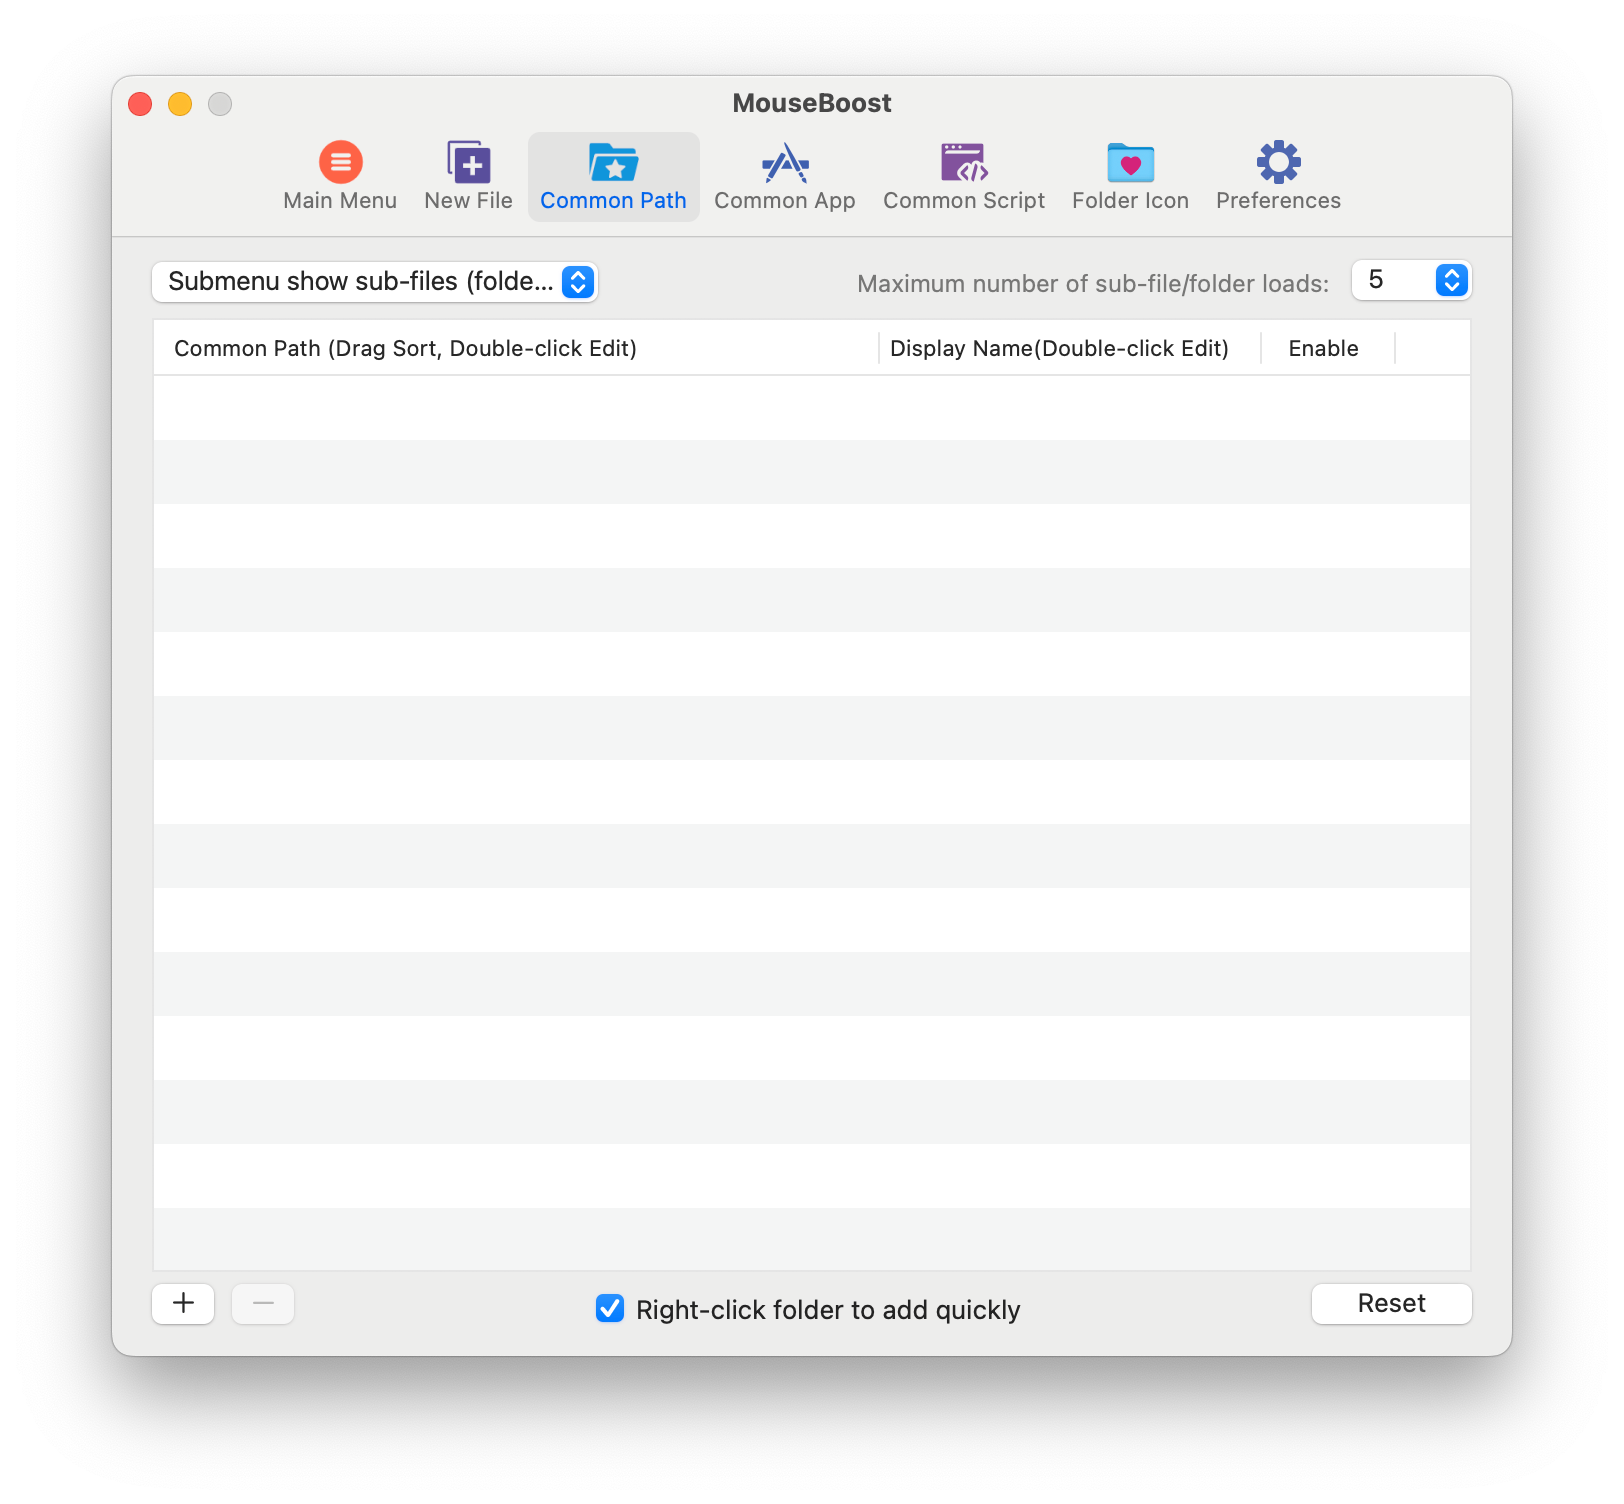This screenshot has height=1504, width=1624.
Task: Expand the Submenu show sub-files dropdown
Action: [375, 282]
